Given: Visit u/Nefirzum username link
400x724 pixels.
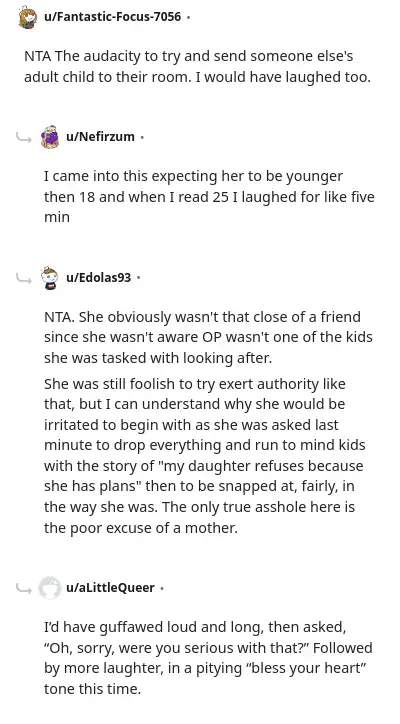Looking at the screenshot, I should point(100,137).
